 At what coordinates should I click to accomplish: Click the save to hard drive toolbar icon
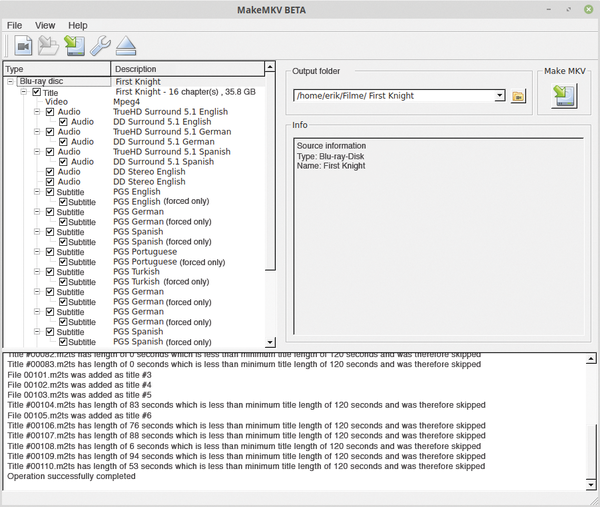click(x=75, y=46)
